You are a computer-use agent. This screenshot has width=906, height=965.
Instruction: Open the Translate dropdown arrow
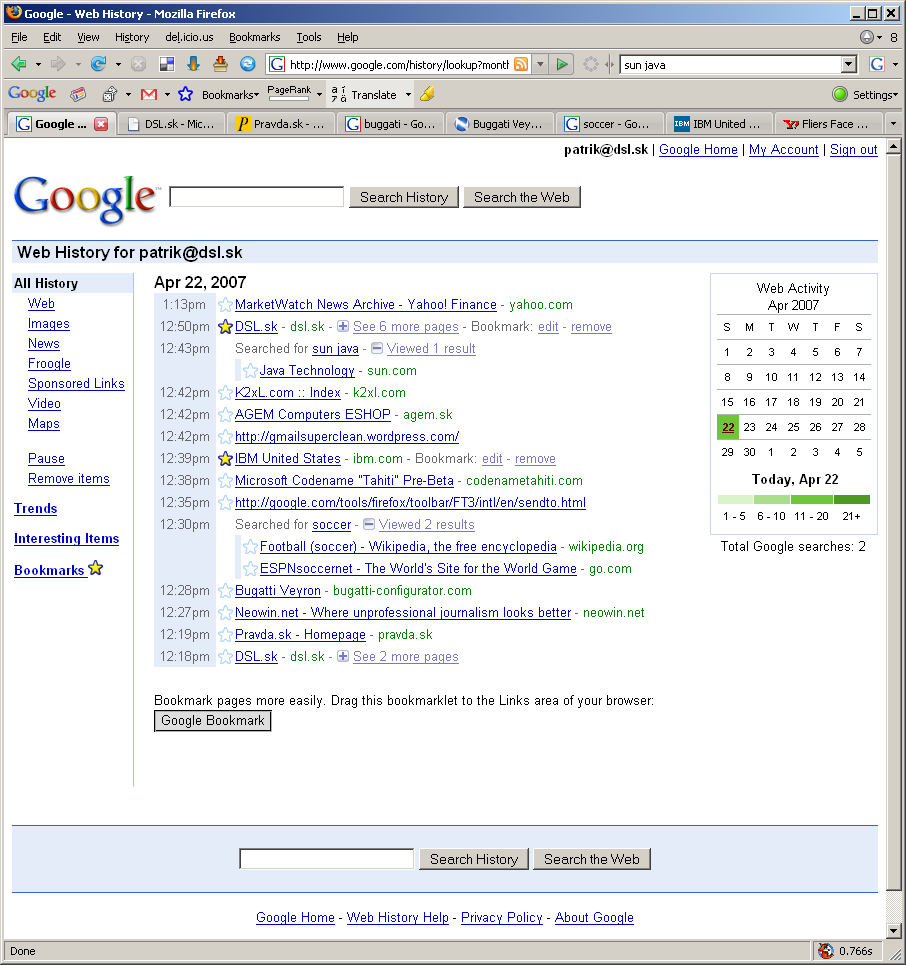tap(408, 95)
